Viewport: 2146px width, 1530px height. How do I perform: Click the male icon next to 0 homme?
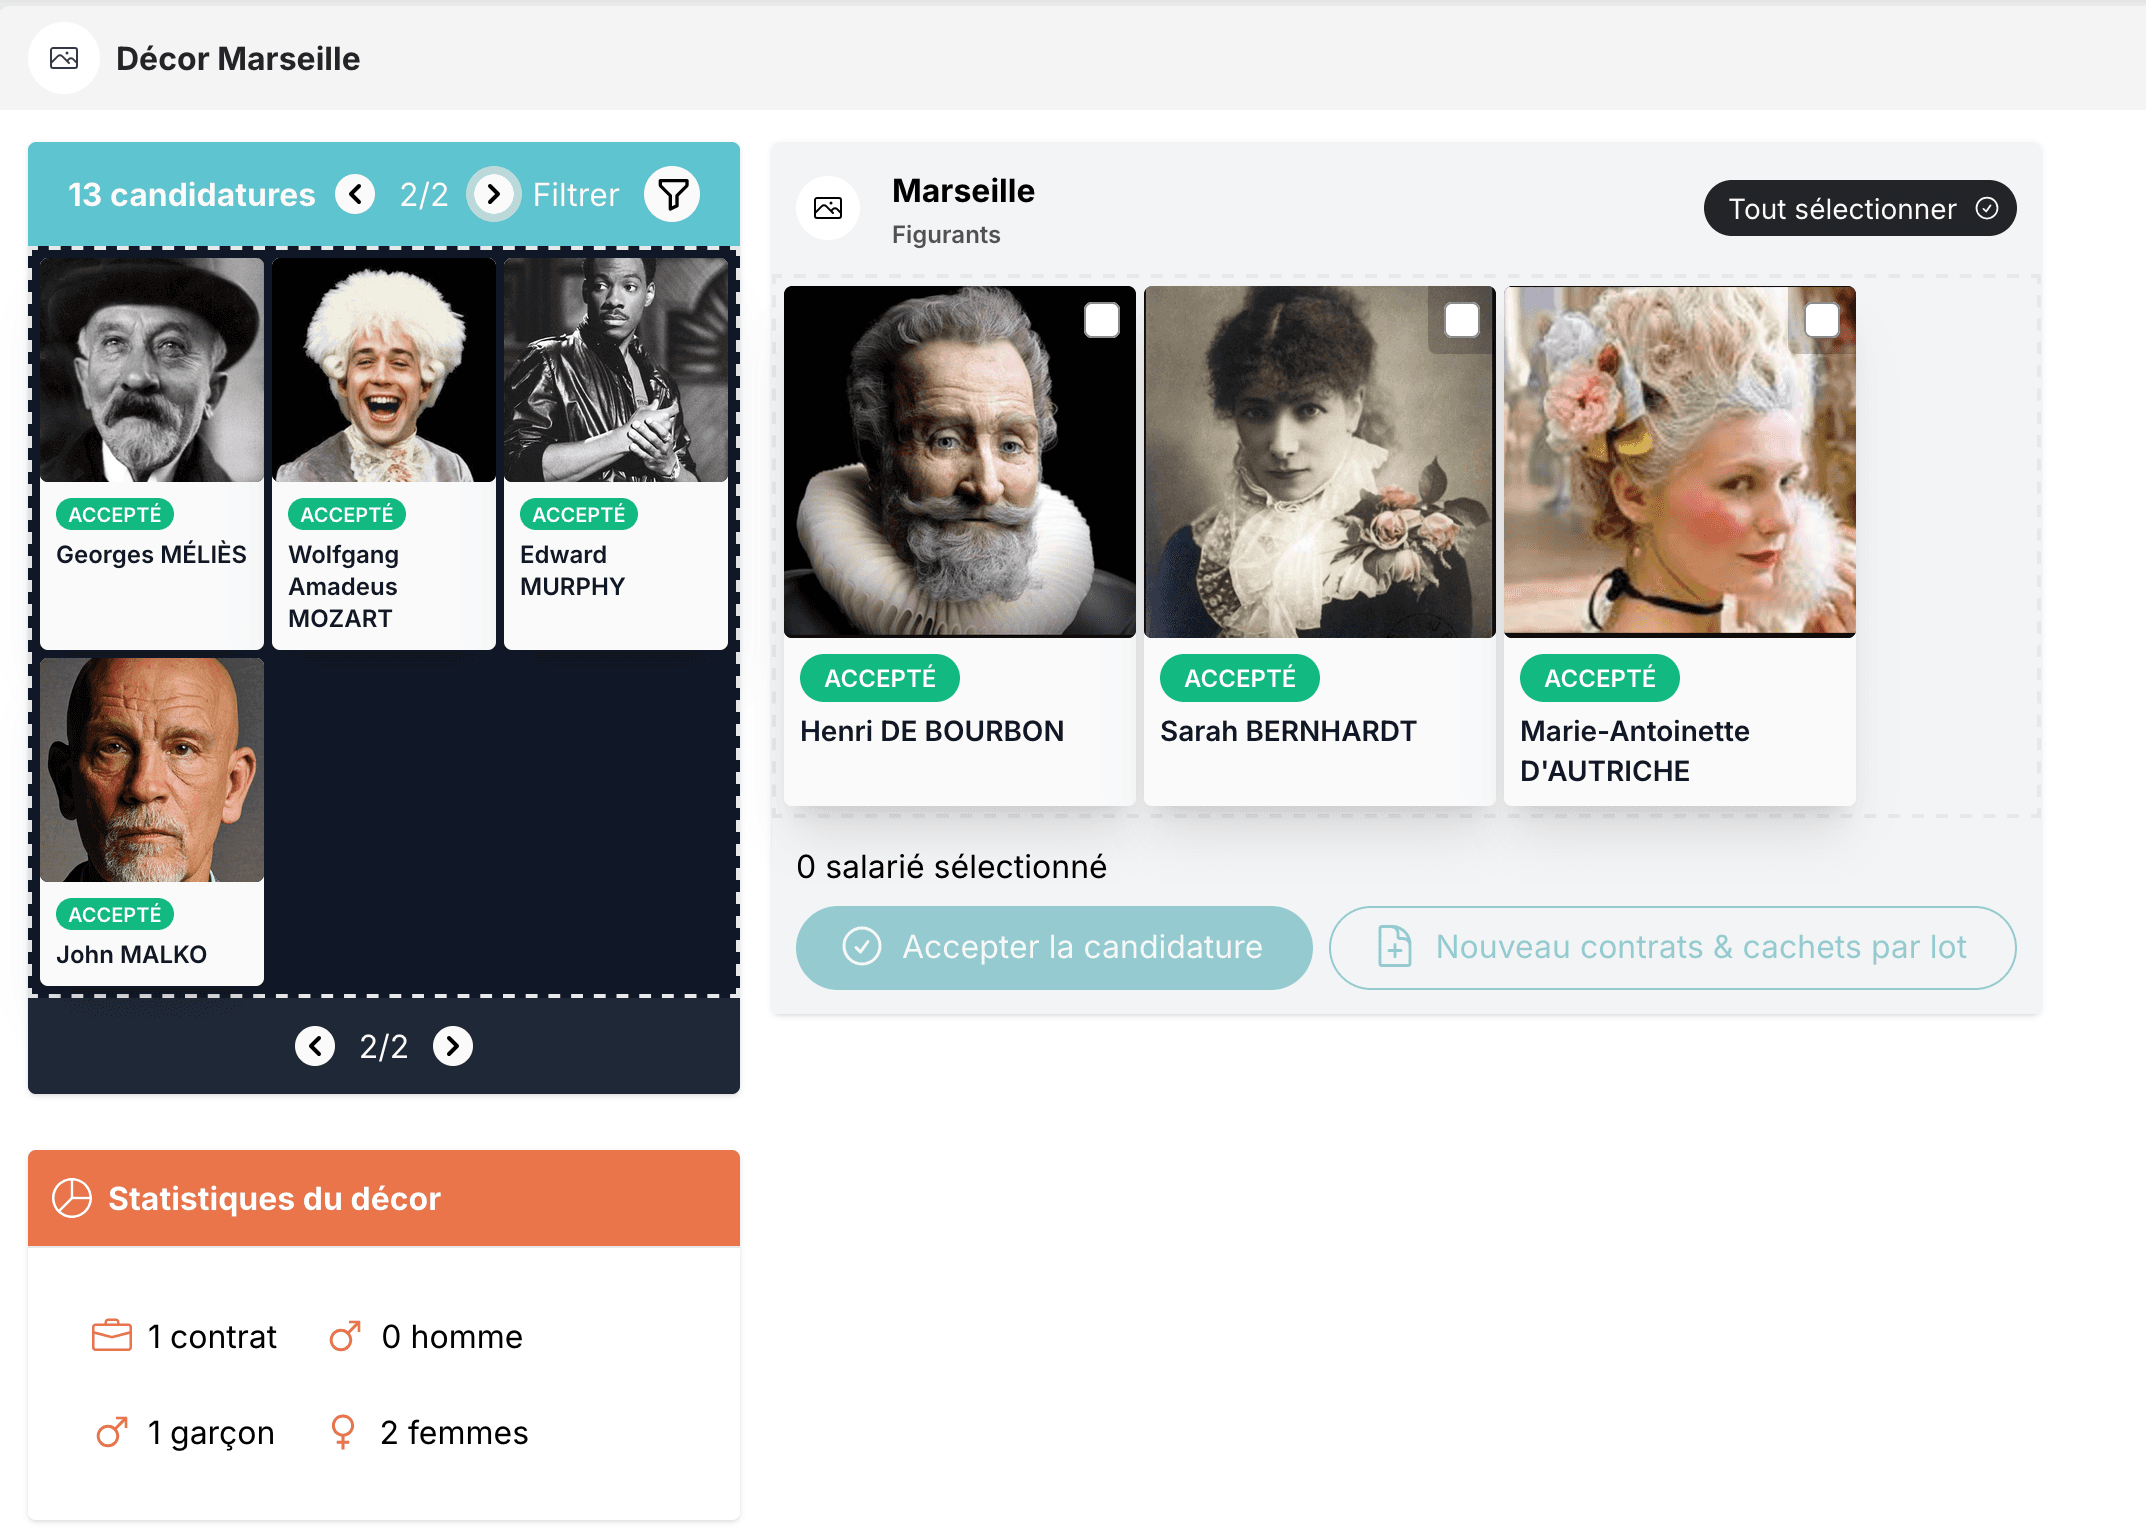345,1336
